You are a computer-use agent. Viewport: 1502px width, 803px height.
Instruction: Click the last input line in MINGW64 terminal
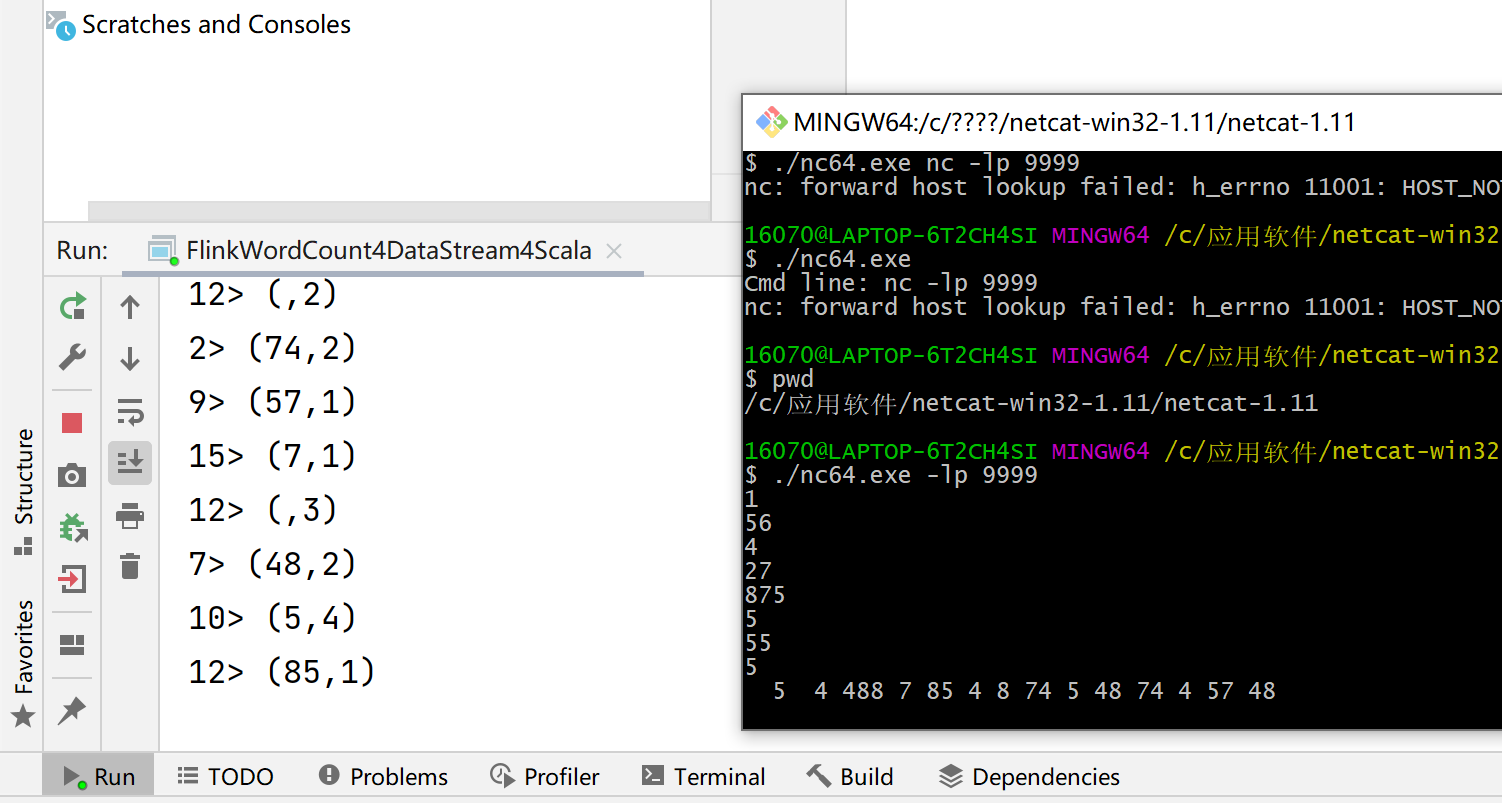(x=1024, y=691)
